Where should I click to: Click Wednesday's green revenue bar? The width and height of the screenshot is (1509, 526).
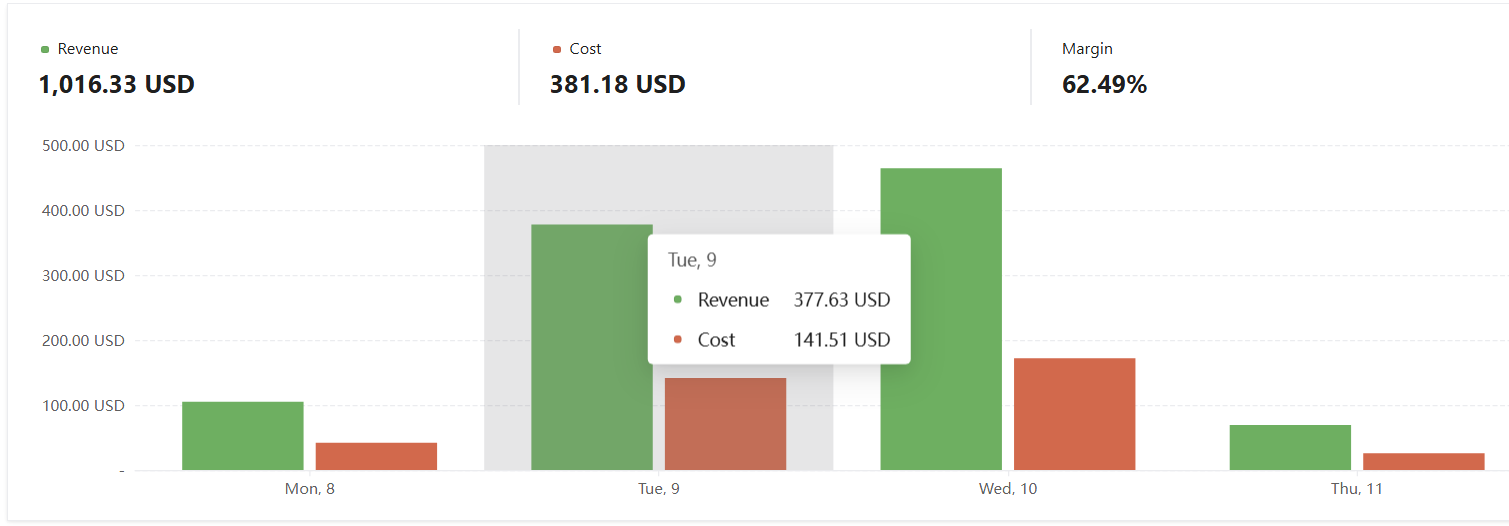point(941,319)
